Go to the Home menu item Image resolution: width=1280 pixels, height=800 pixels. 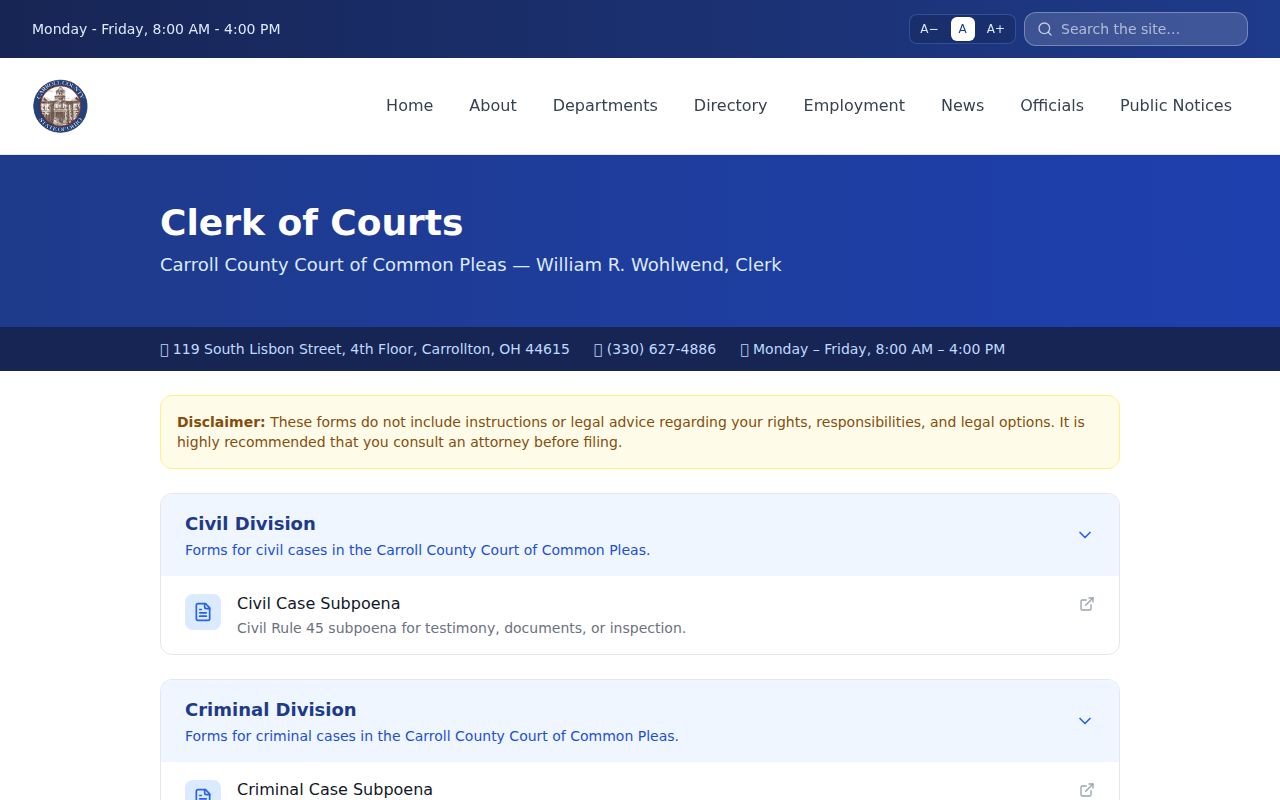pyautogui.click(x=410, y=106)
